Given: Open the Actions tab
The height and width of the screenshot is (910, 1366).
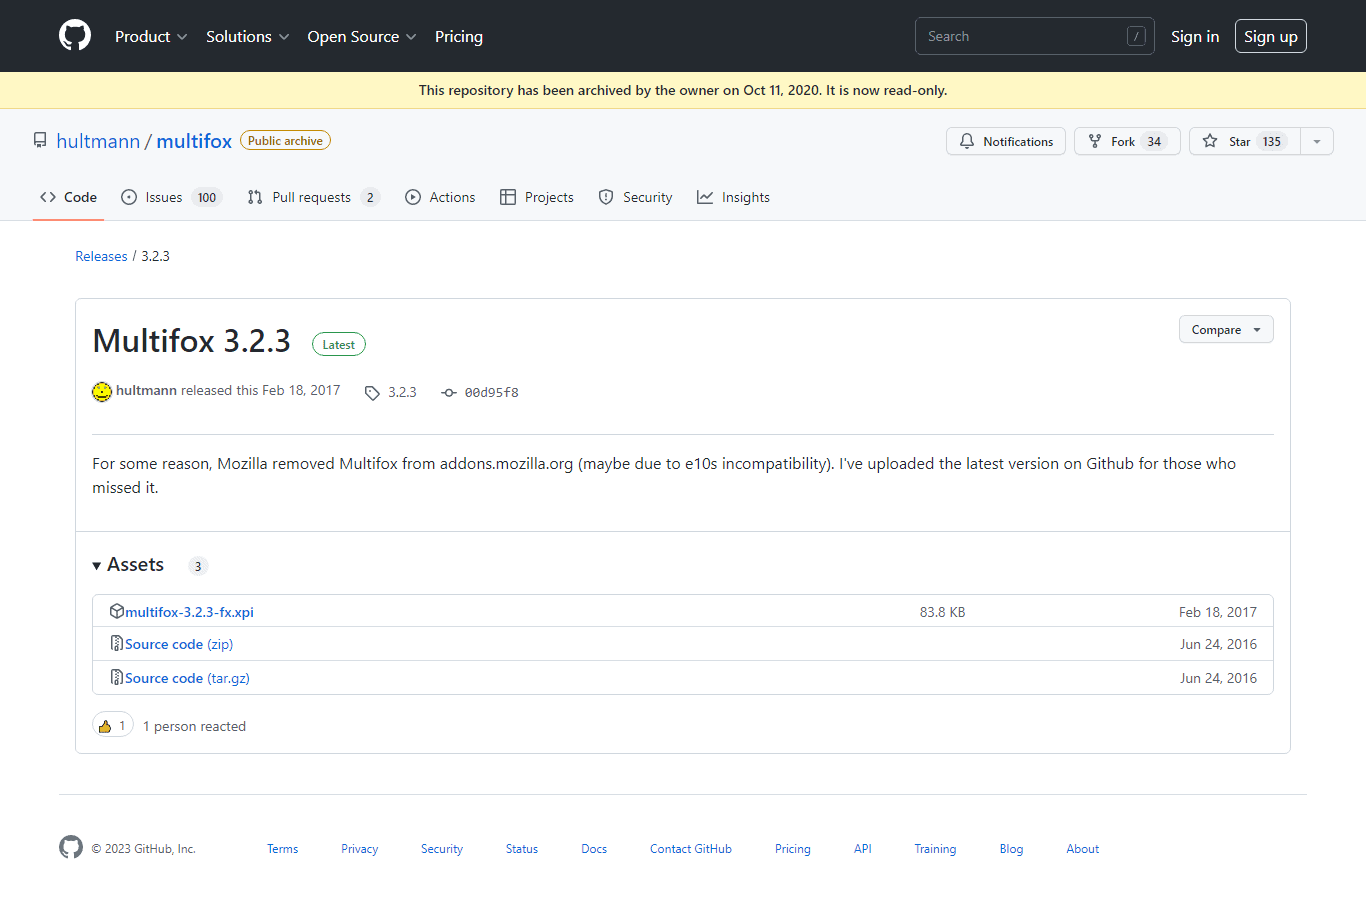Looking at the screenshot, I should (440, 197).
